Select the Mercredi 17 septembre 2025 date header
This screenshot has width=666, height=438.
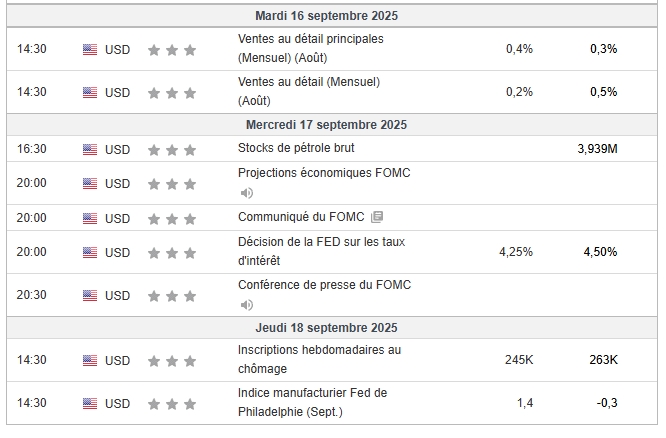[x=332, y=124]
